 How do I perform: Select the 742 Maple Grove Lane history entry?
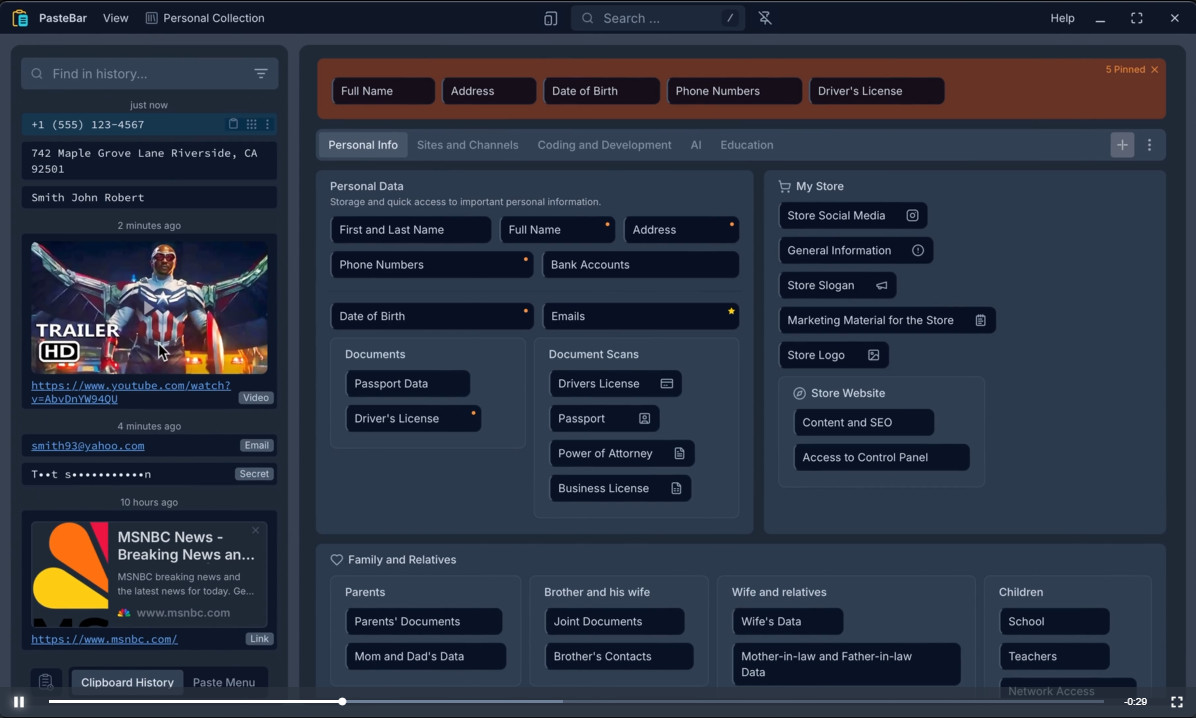click(x=150, y=161)
